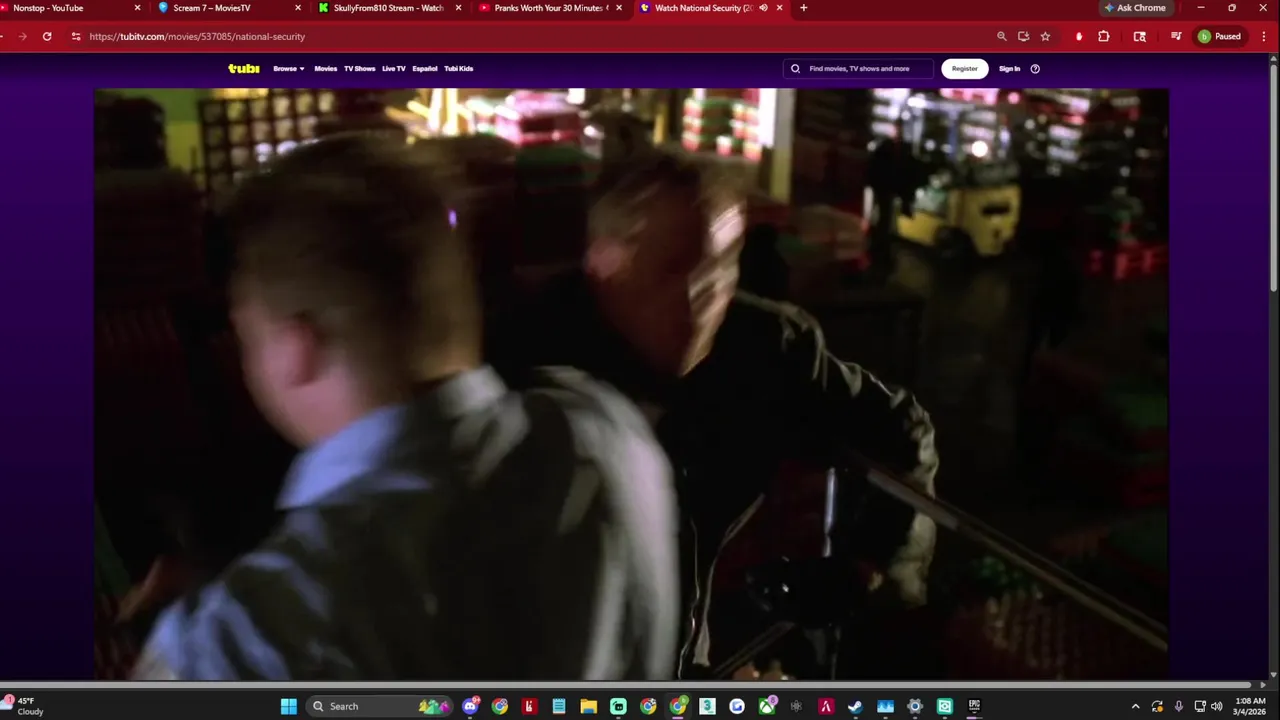Go to Movies section
This screenshot has width=1280, height=720.
point(326,69)
